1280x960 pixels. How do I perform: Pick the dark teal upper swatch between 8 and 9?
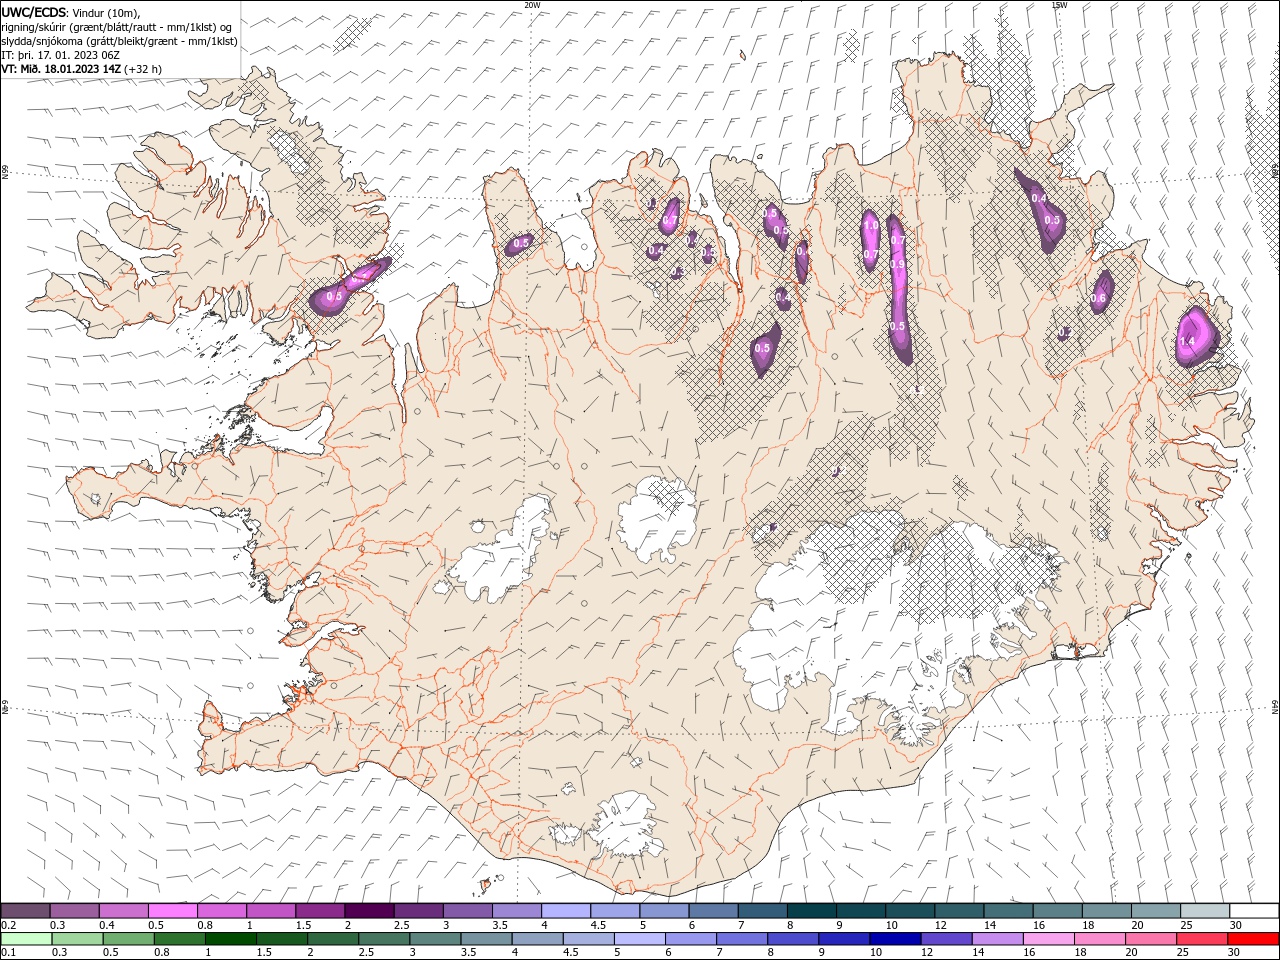click(812, 911)
